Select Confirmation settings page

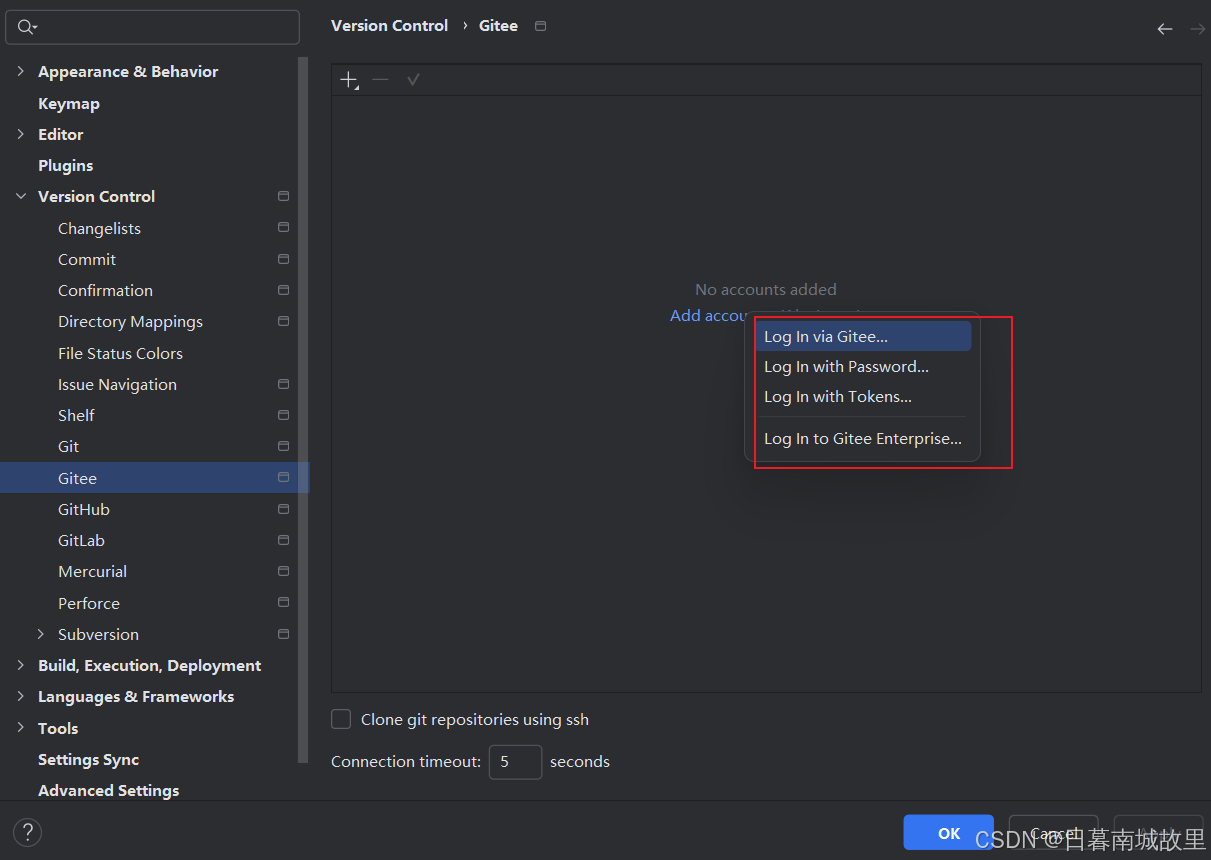tap(105, 290)
